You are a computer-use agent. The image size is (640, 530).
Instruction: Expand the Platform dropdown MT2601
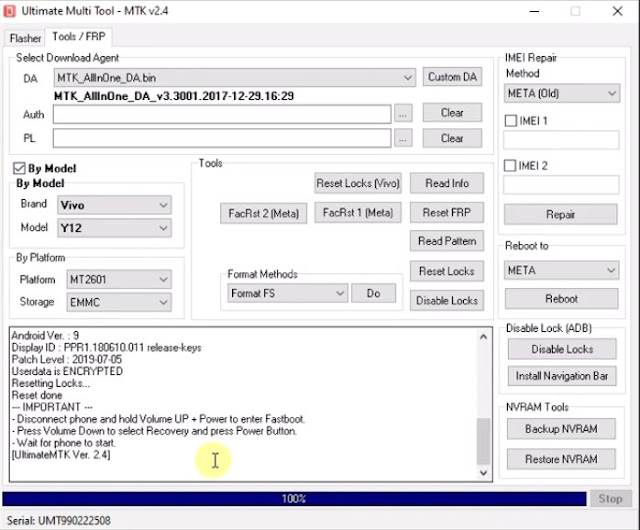[x=119, y=280]
